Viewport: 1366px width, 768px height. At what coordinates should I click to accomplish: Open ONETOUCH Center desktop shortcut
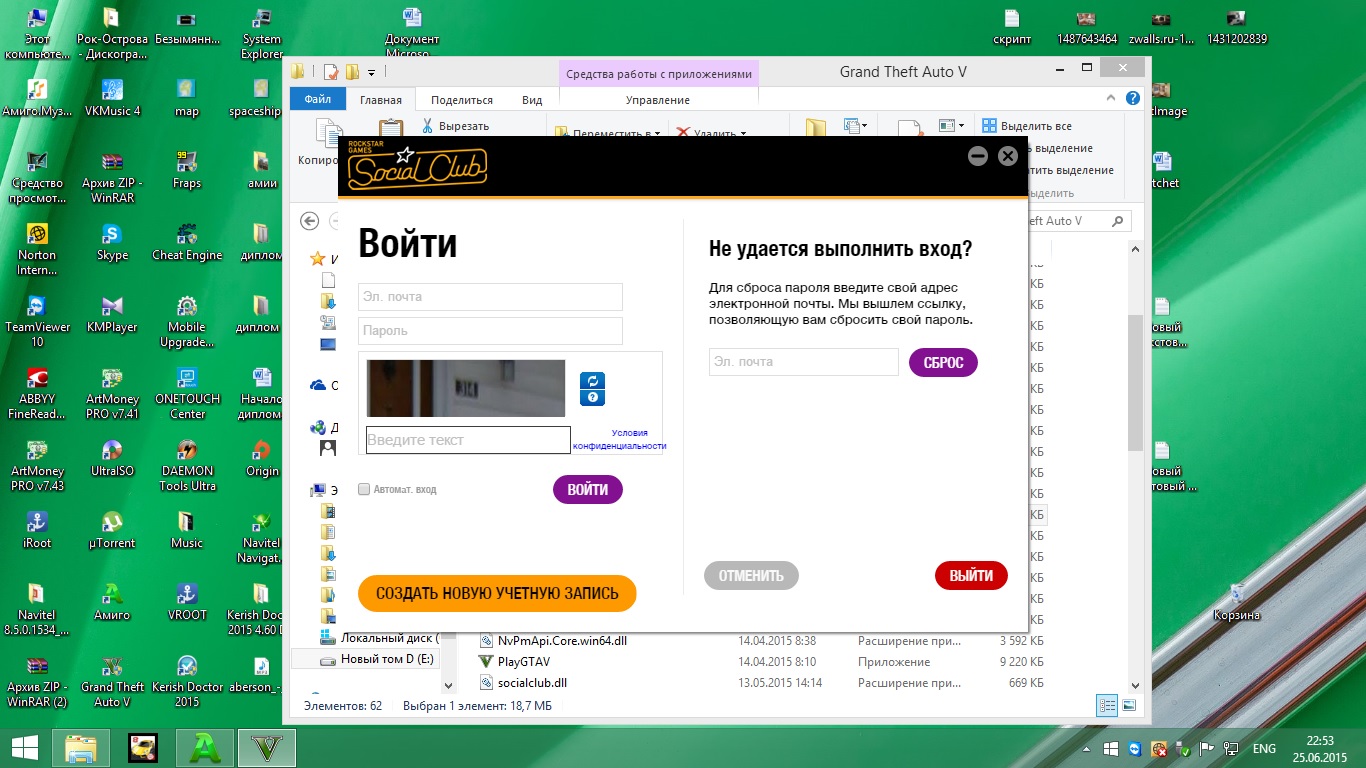click(187, 392)
